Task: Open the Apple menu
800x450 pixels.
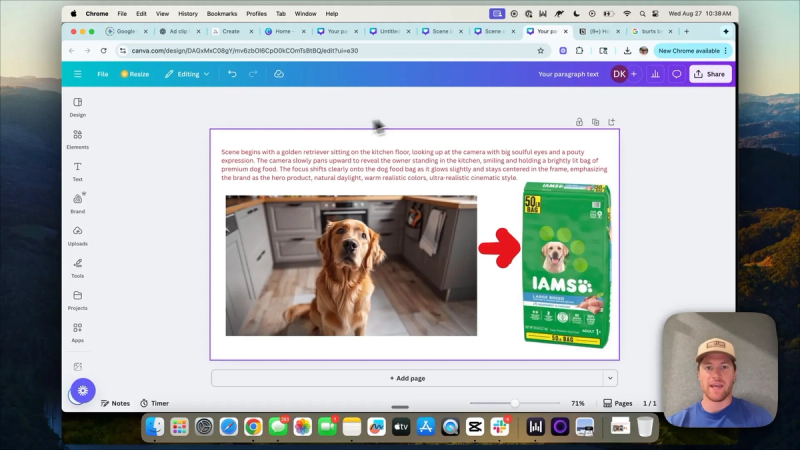Action: 73,14
